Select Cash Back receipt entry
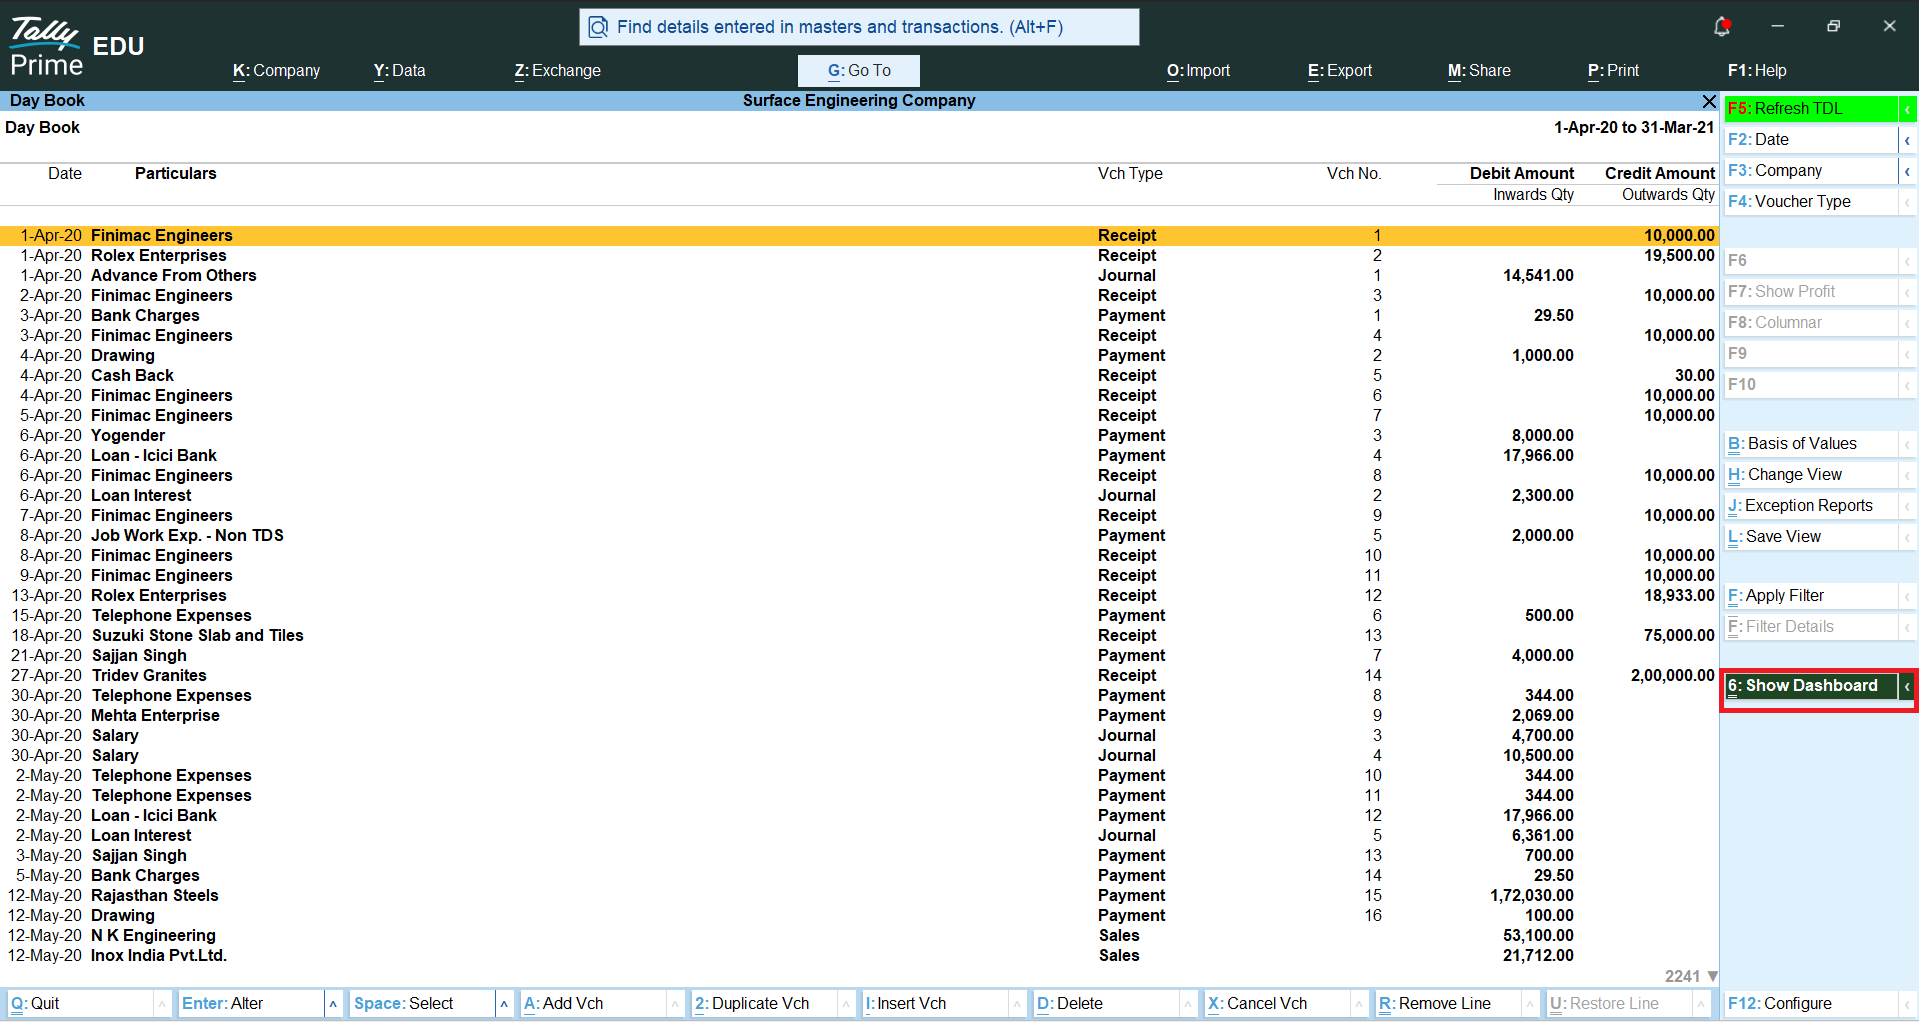This screenshot has width=1919, height=1022. pos(859,376)
